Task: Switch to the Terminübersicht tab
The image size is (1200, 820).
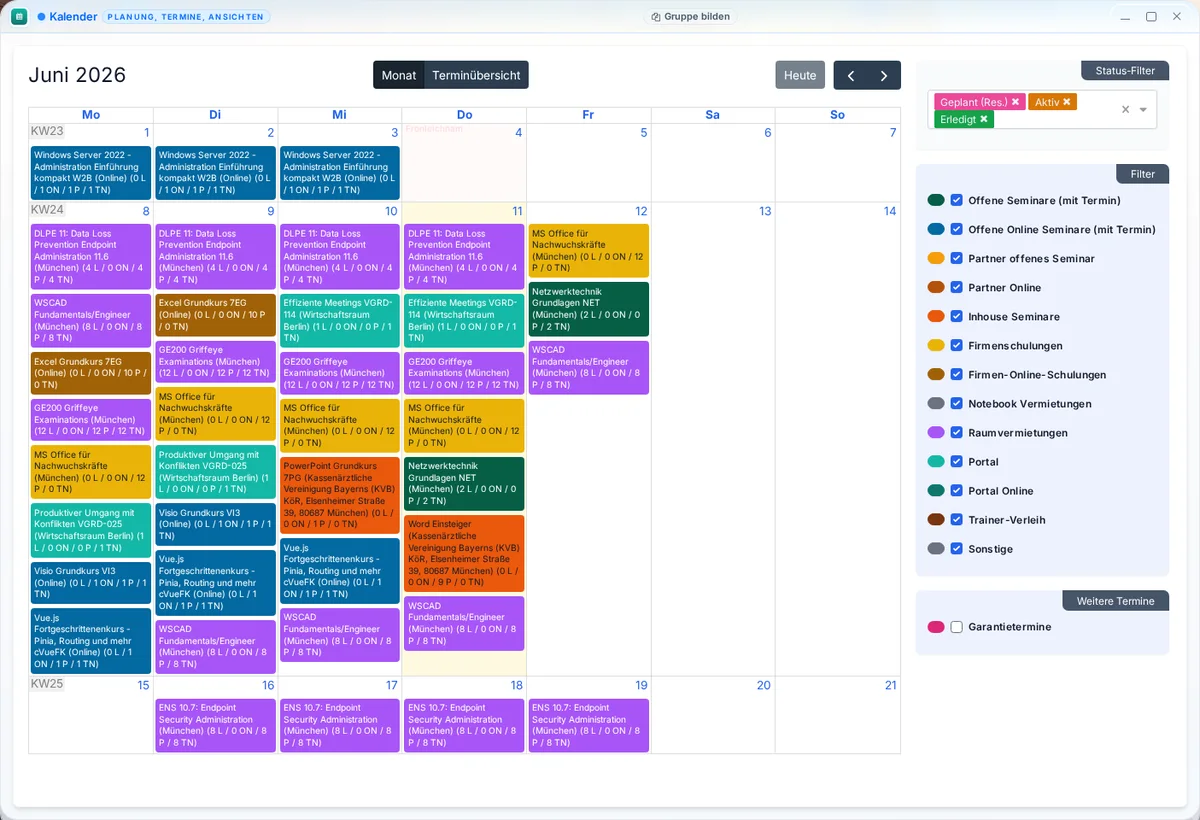Action: 476,75
